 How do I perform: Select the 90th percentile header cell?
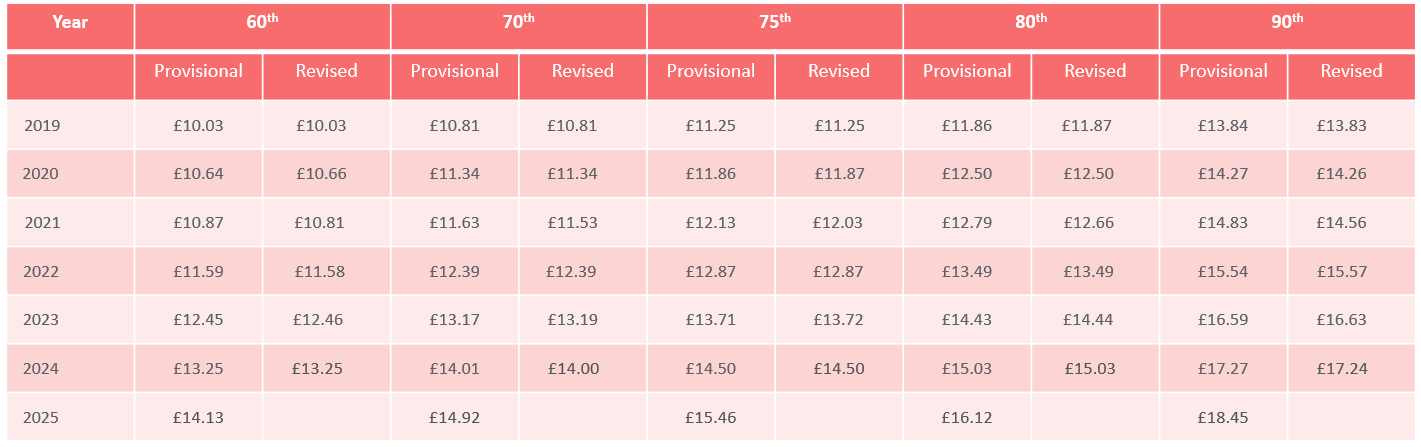(x=1287, y=22)
